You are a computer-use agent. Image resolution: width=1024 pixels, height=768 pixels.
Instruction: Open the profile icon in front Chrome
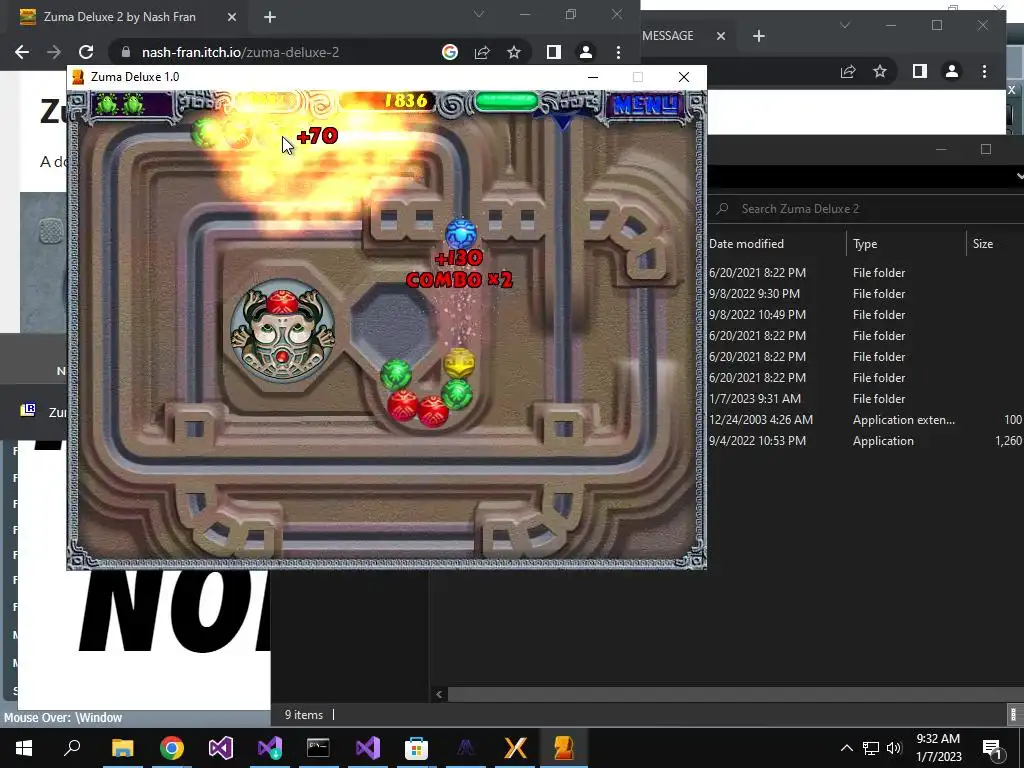pyautogui.click(x=586, y=52)
